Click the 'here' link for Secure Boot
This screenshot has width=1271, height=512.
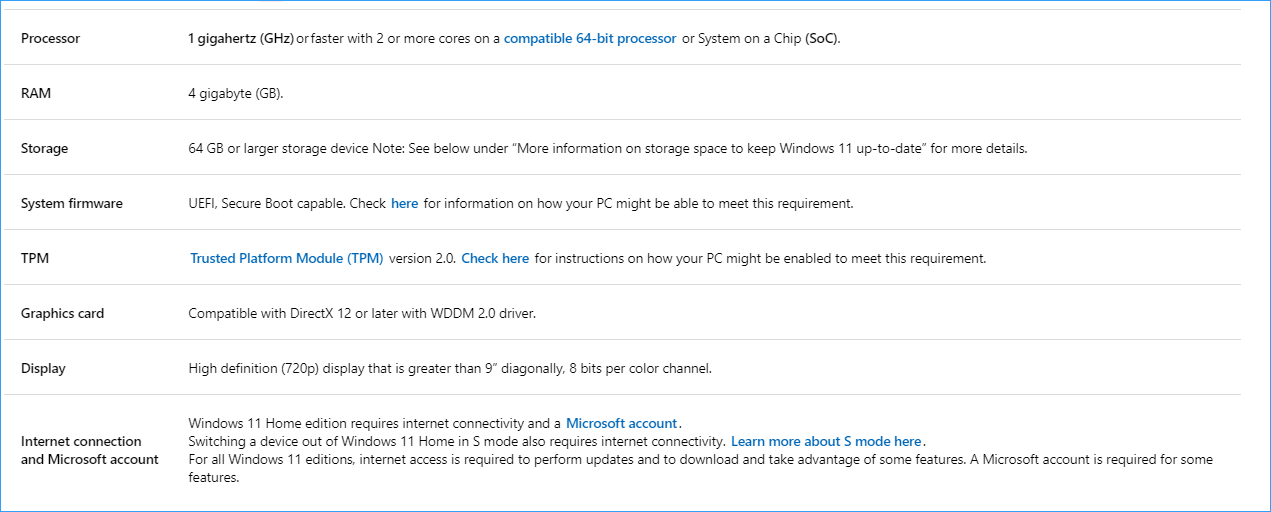(405, 203)
